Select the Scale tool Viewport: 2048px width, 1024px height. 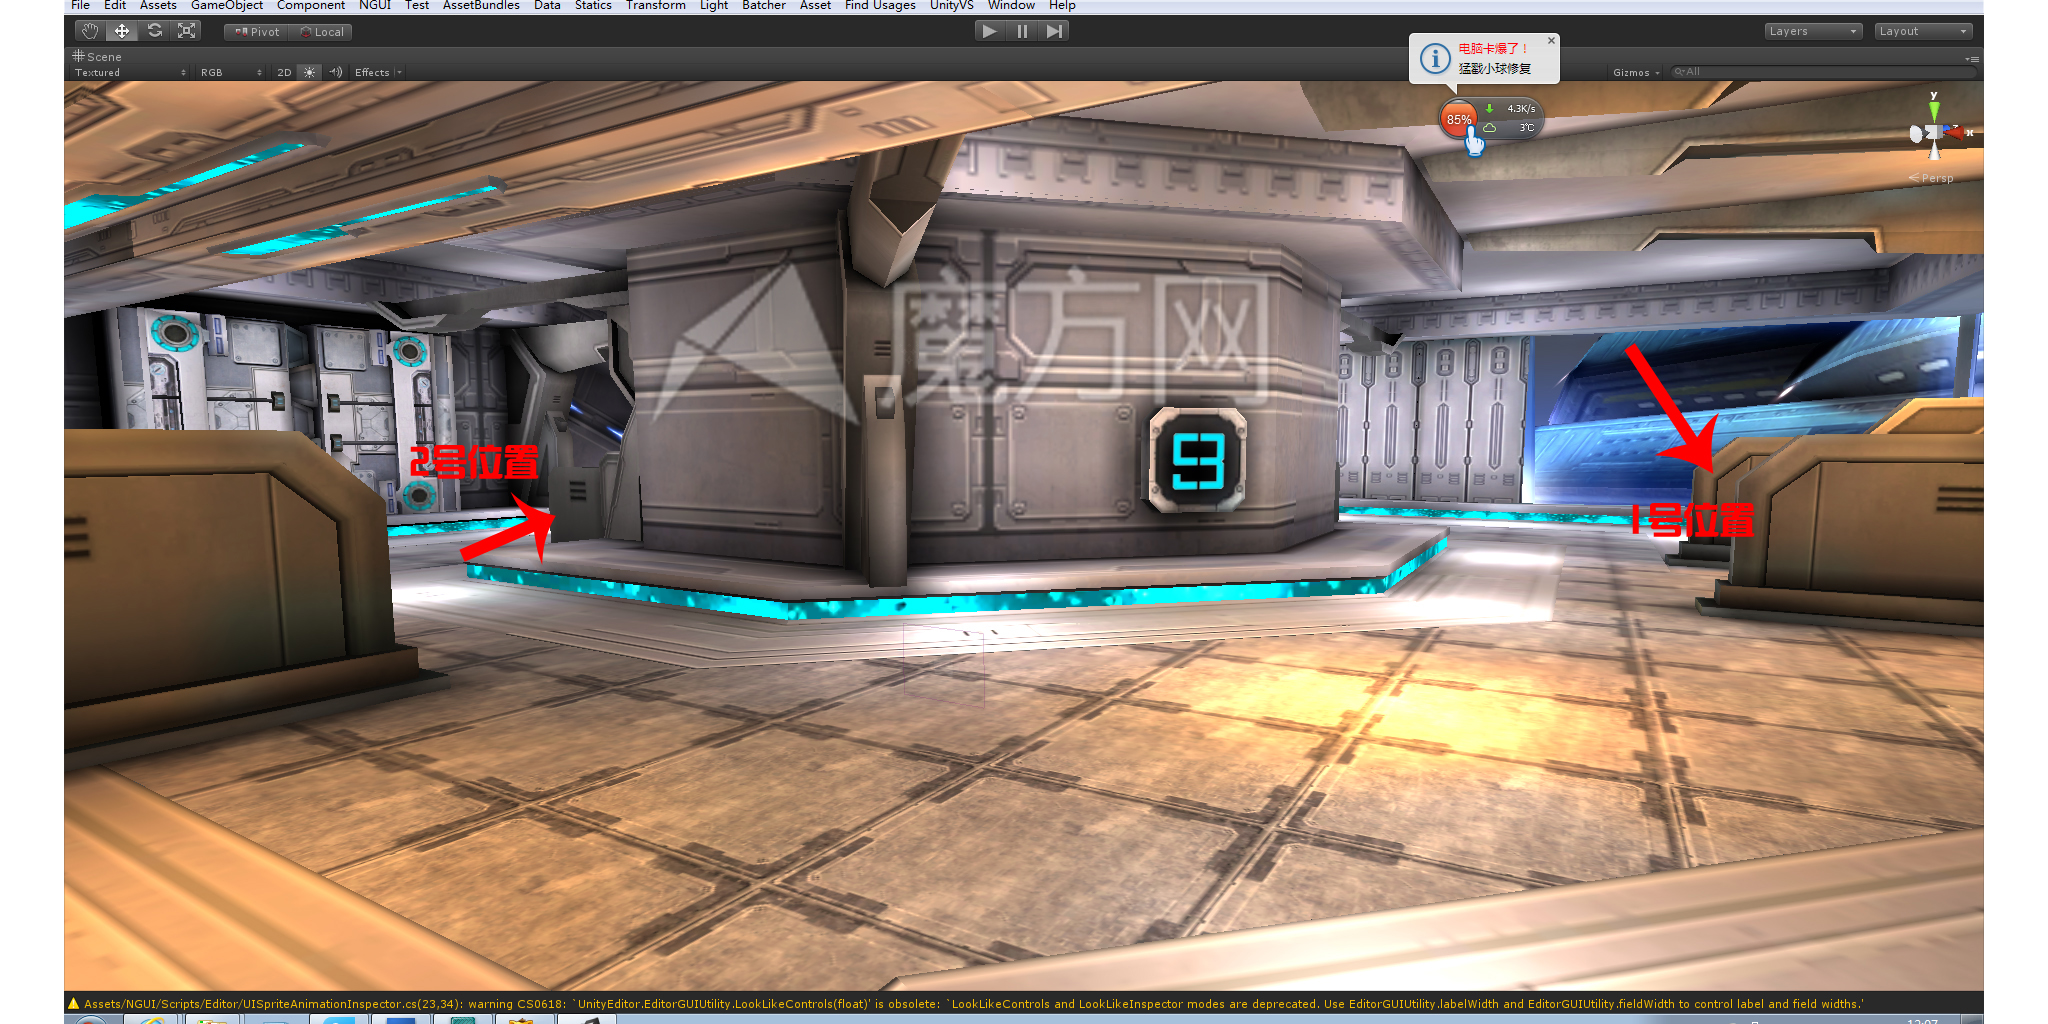(187, 31)
